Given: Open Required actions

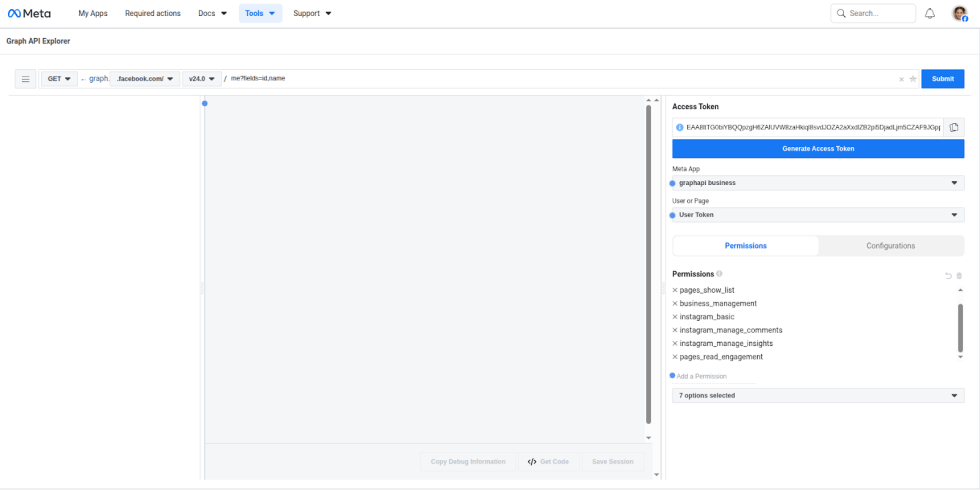Looking at the screenshot, I should (x=152, y=13).
